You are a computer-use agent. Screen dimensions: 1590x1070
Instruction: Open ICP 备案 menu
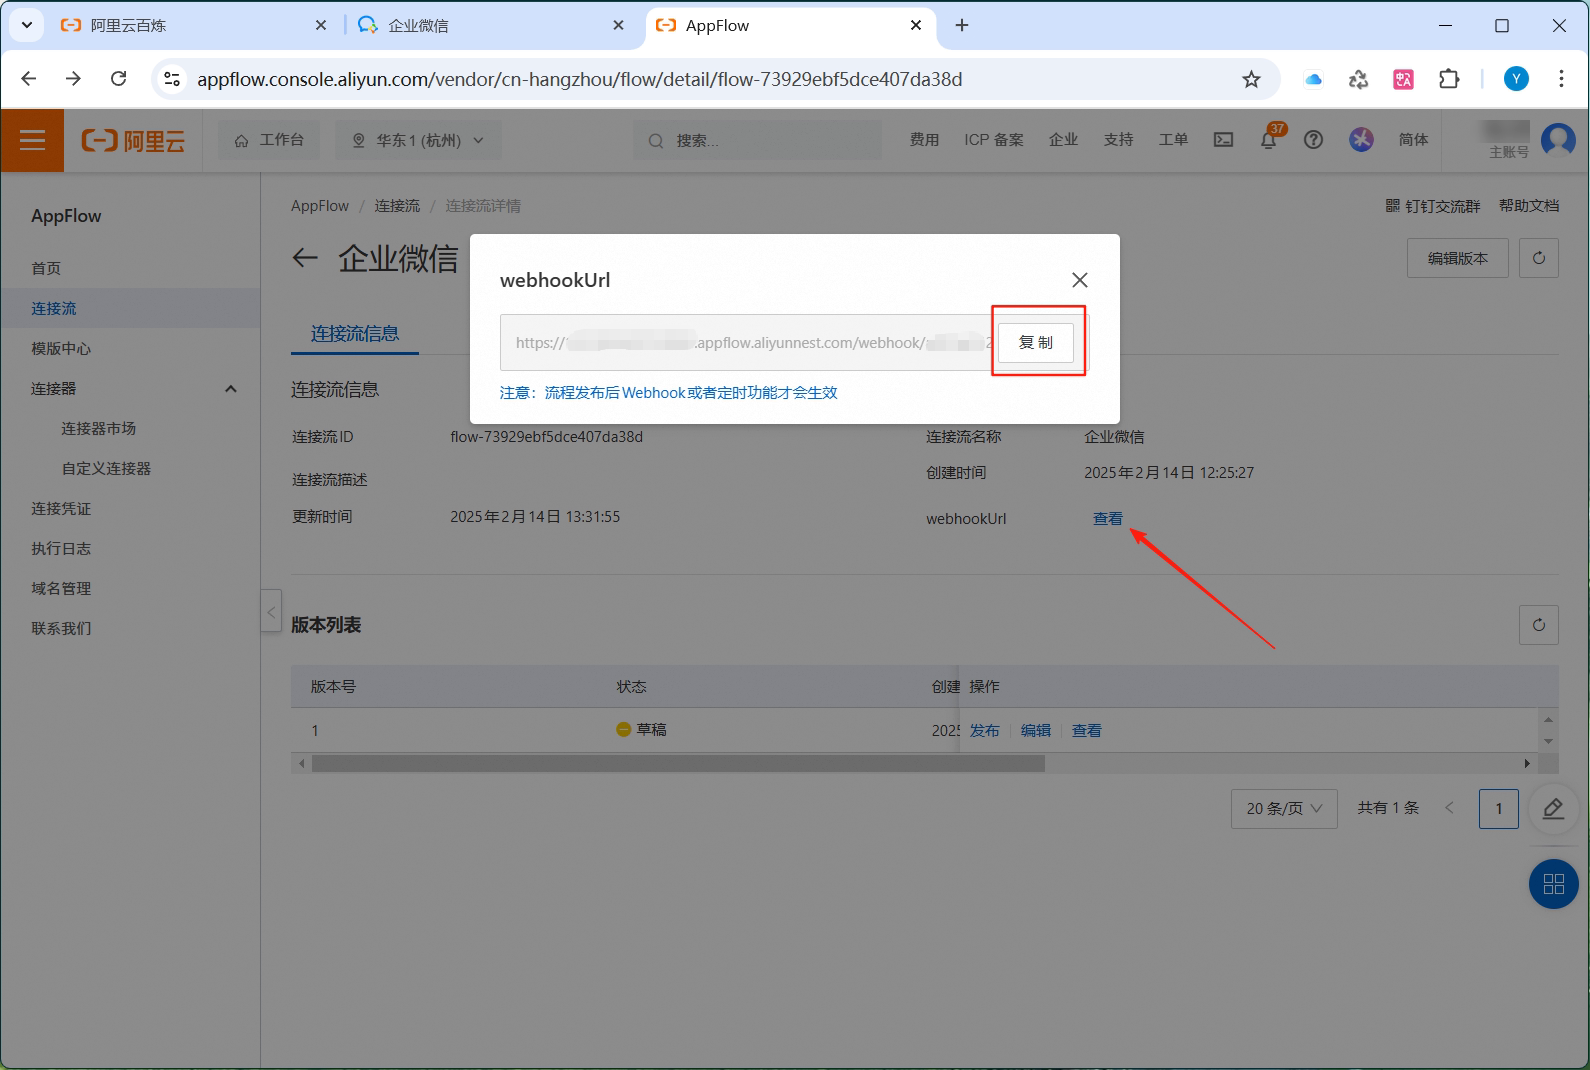click(994, 140)
